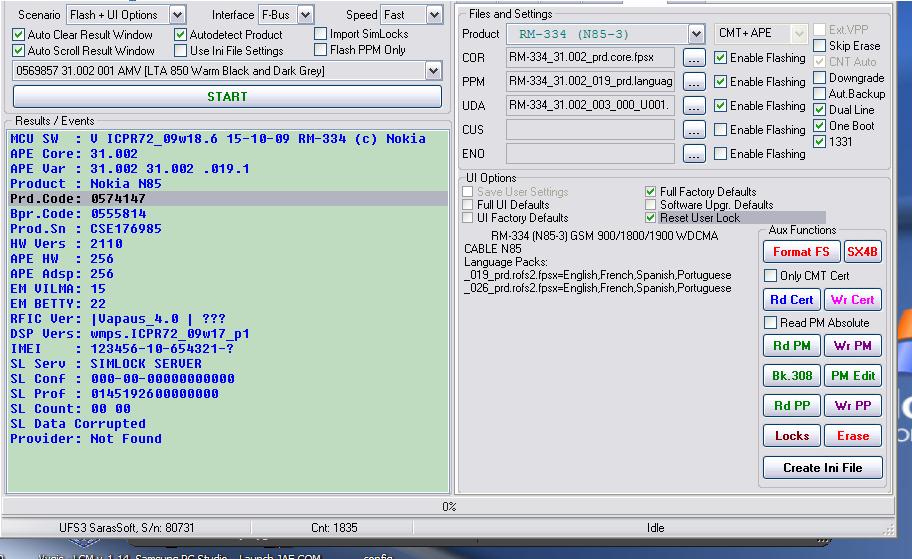Click the START button

click(x=227, y=97)
